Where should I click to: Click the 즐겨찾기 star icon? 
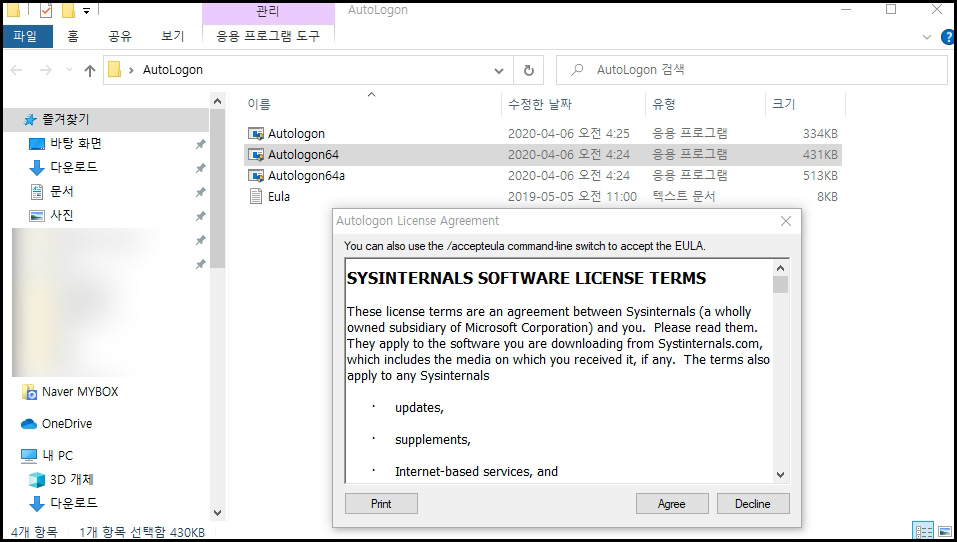click(x=30, y=120)
